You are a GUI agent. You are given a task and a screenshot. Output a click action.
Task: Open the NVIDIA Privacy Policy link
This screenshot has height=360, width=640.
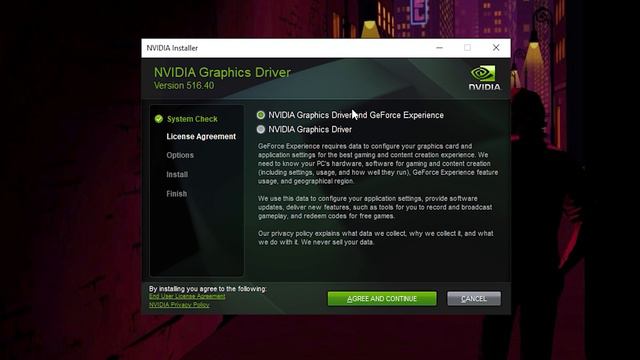[x=179, y=305]
